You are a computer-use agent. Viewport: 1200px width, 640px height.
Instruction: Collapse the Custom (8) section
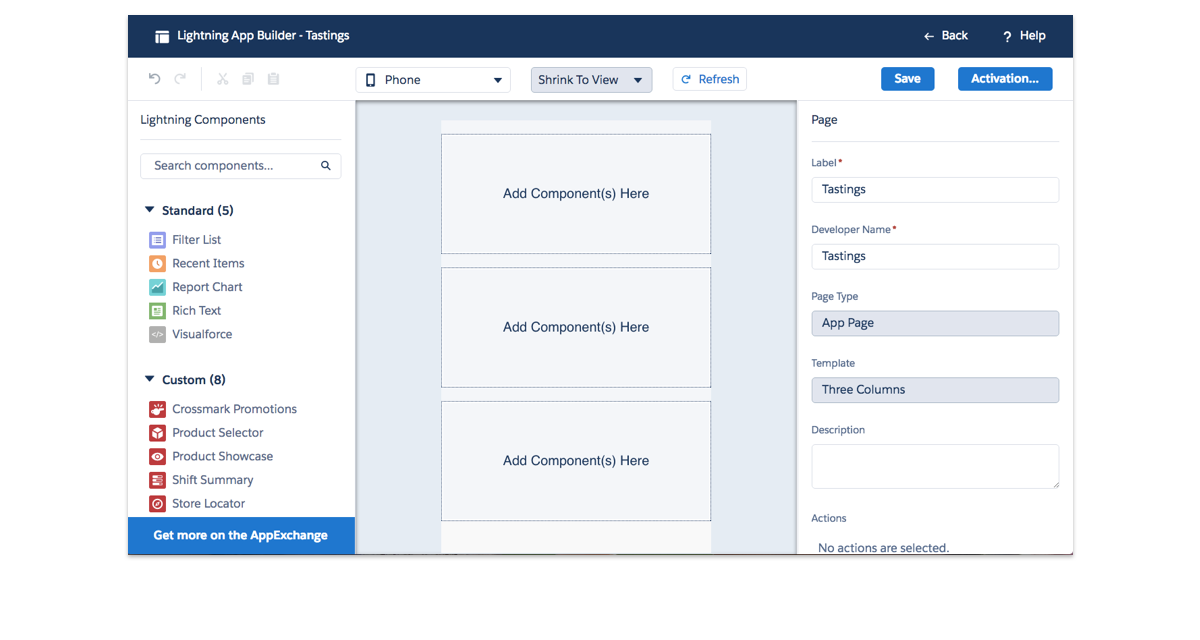[150, 380]
